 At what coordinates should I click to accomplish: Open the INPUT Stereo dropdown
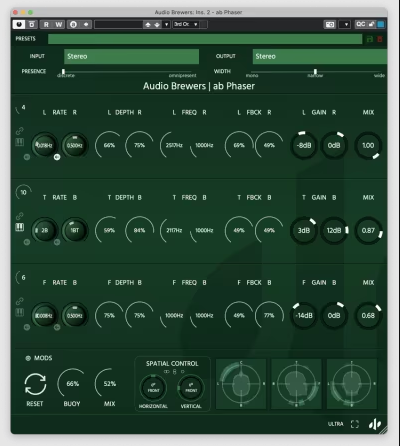[131, 56]
